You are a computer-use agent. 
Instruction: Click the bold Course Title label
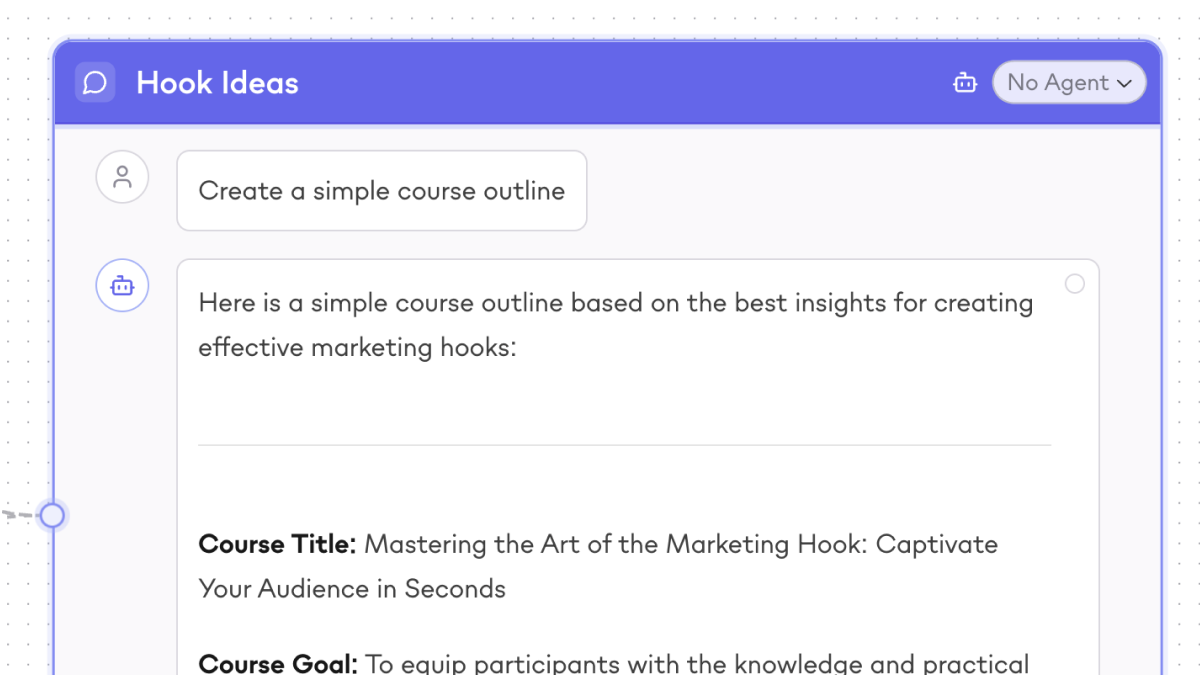[x=277, y=545]
